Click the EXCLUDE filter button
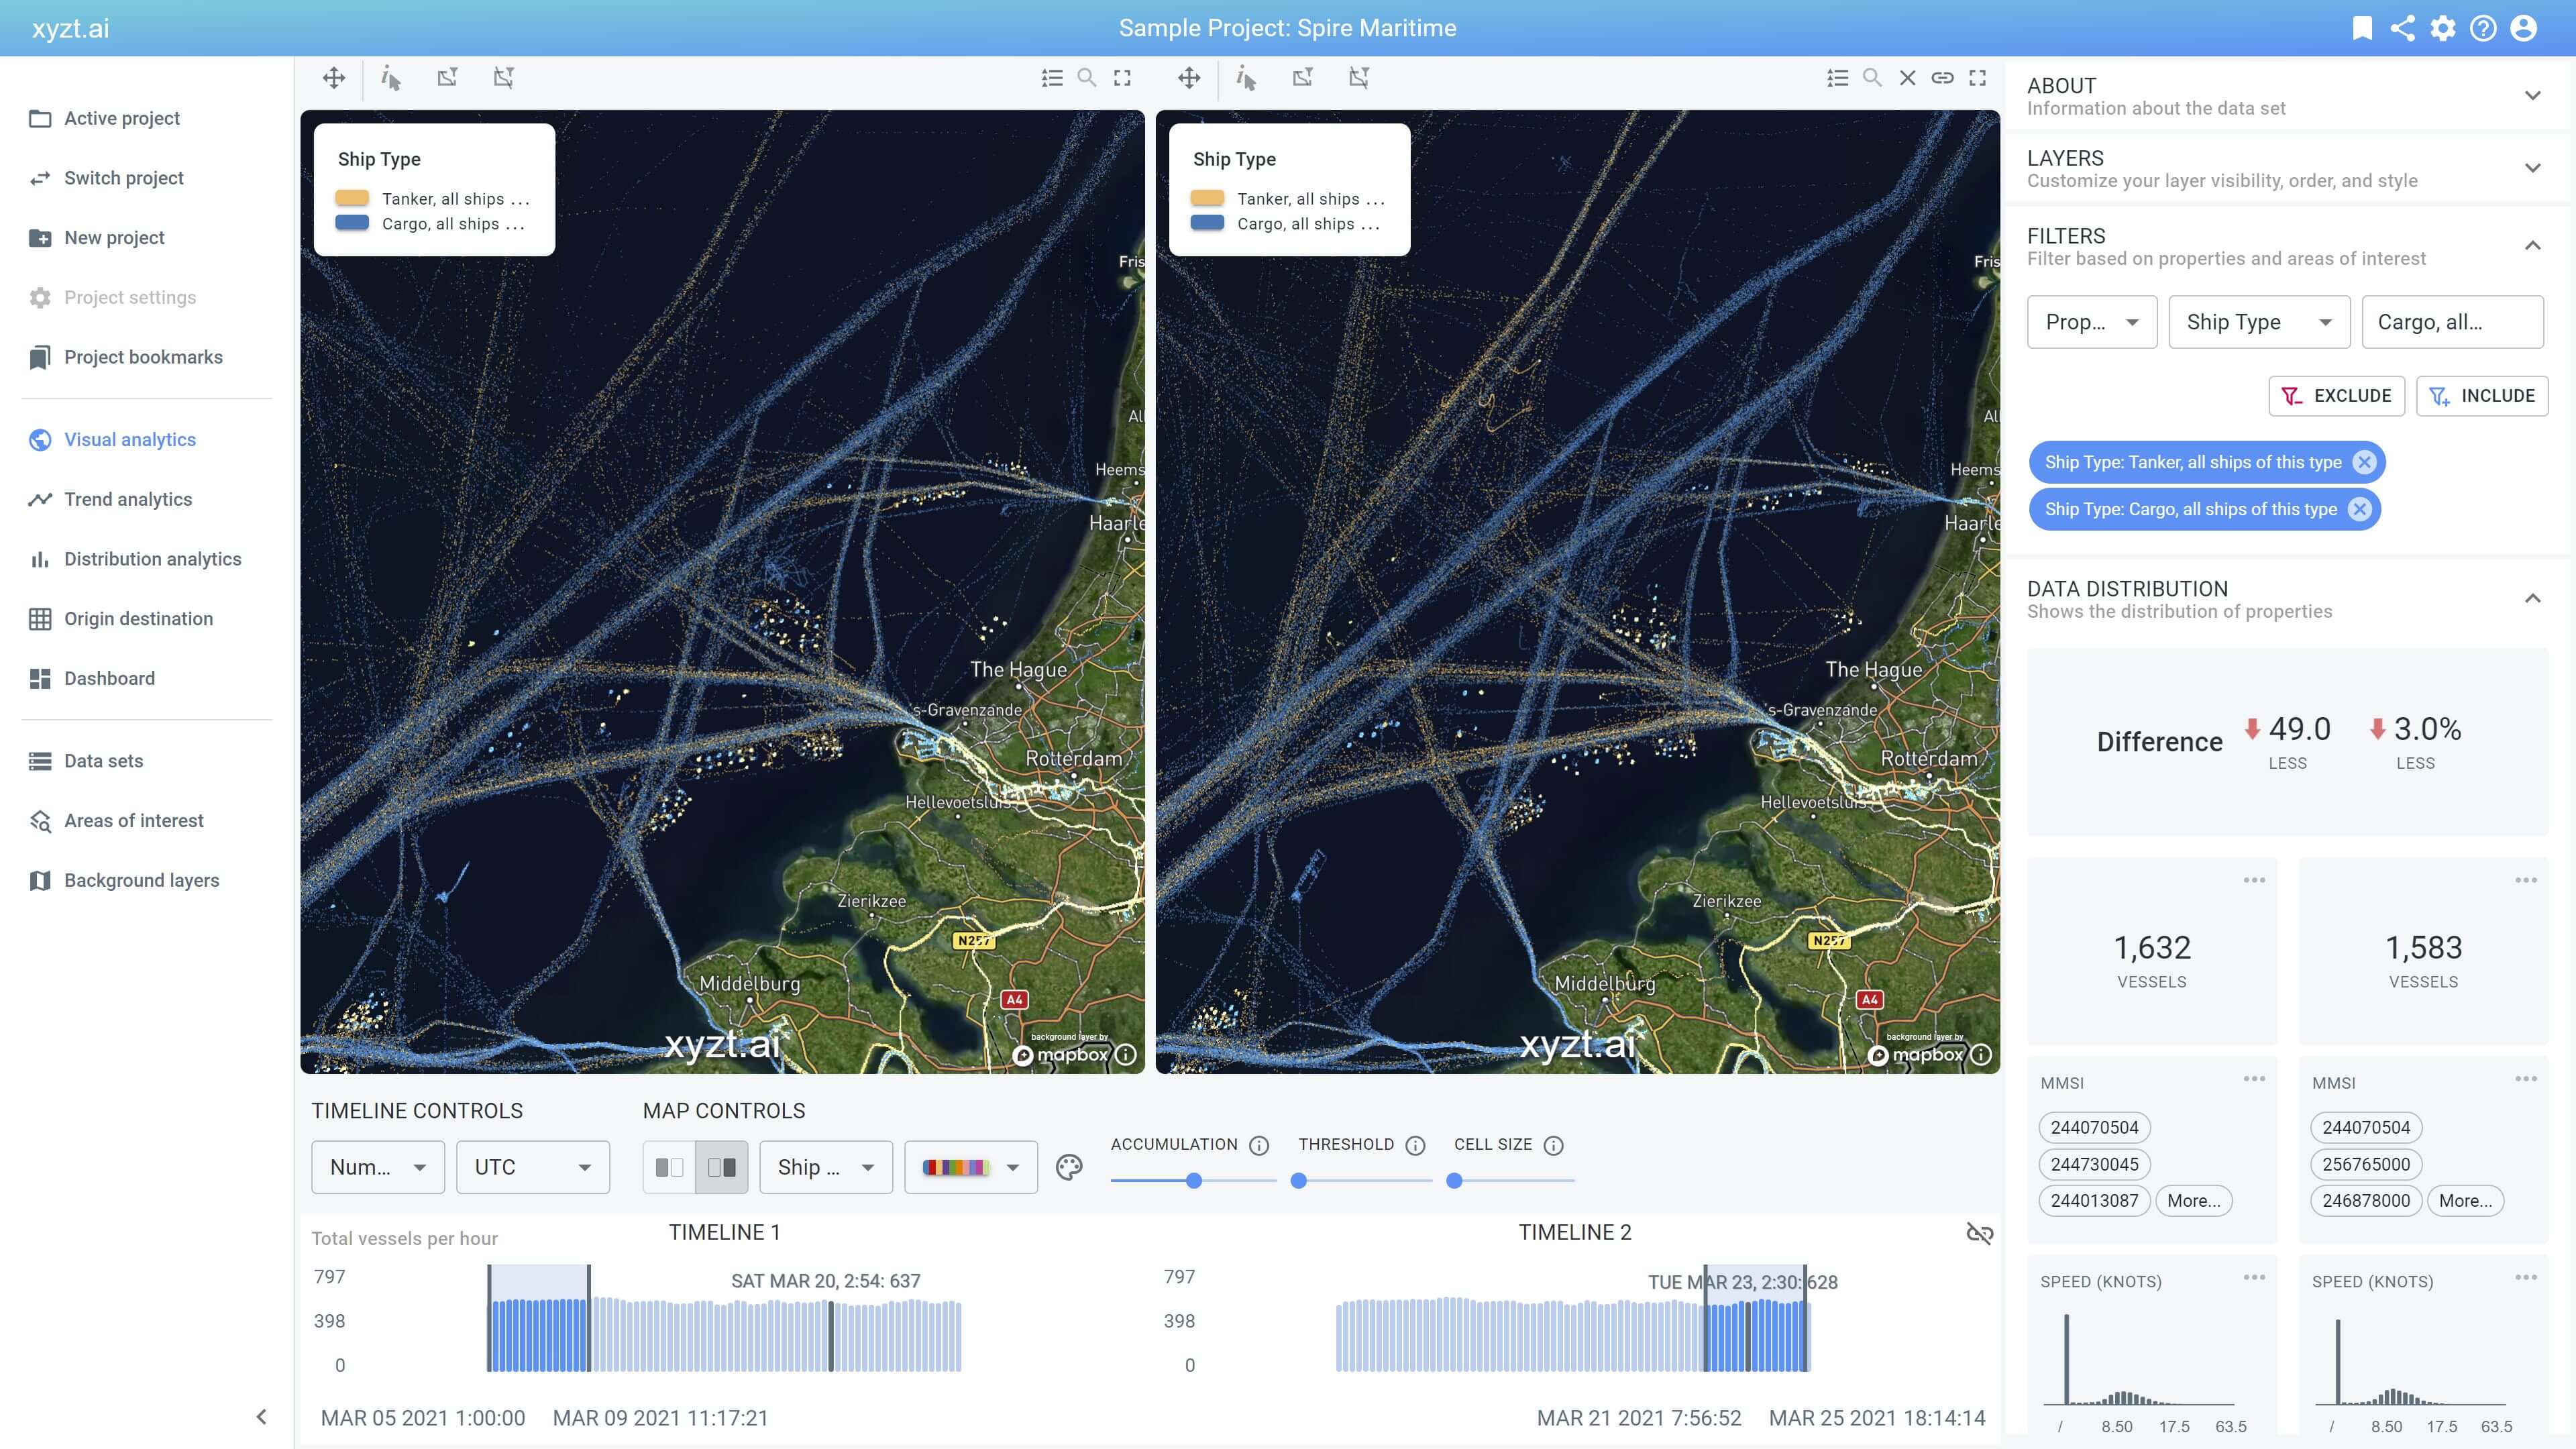Image resolution: width=2576 pixels, height=1449 pixels. pos(2336,396)
